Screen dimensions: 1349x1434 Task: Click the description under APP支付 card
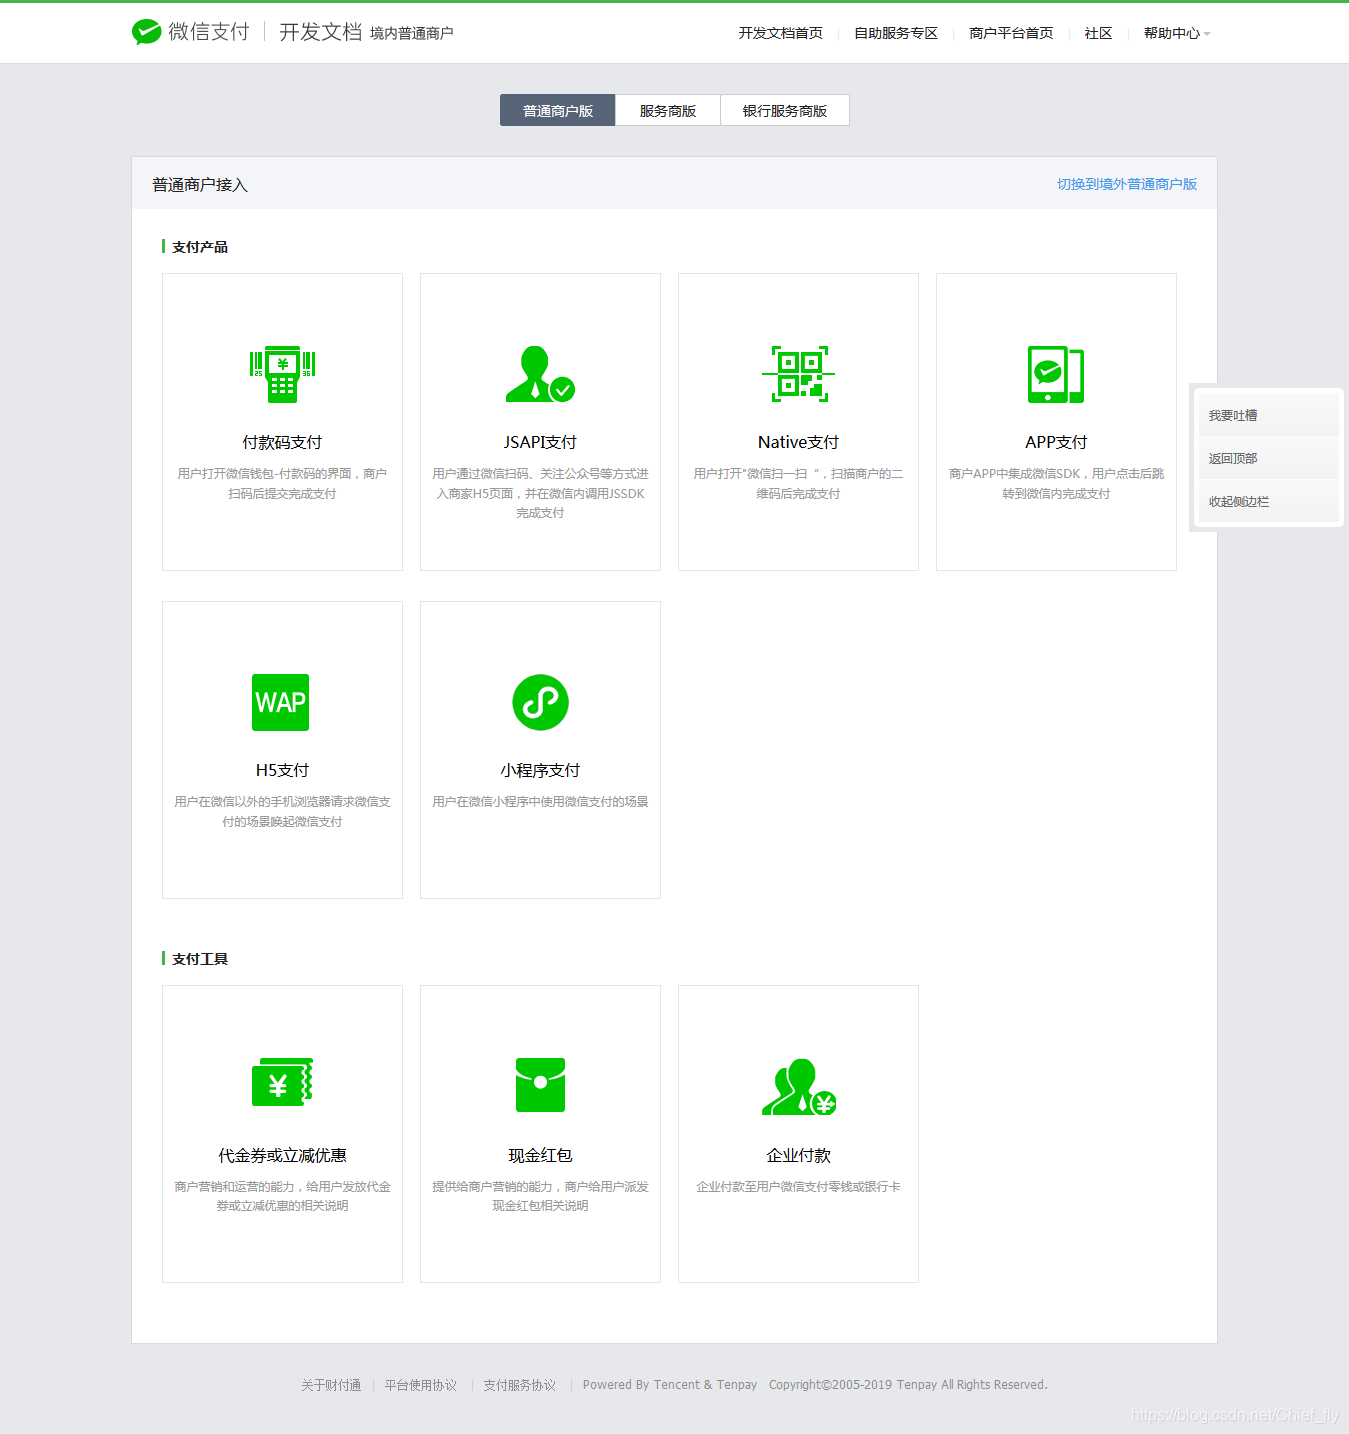pos(1056,483)
